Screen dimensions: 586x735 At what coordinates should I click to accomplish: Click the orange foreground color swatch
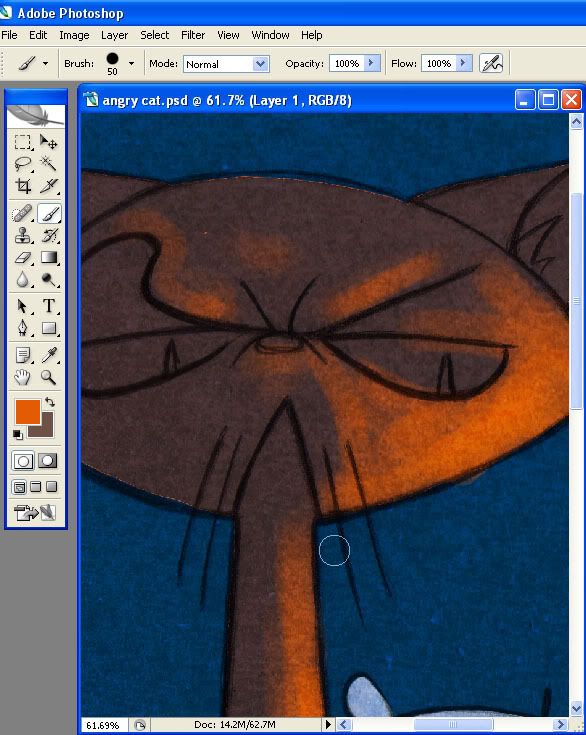pos(27,412)
